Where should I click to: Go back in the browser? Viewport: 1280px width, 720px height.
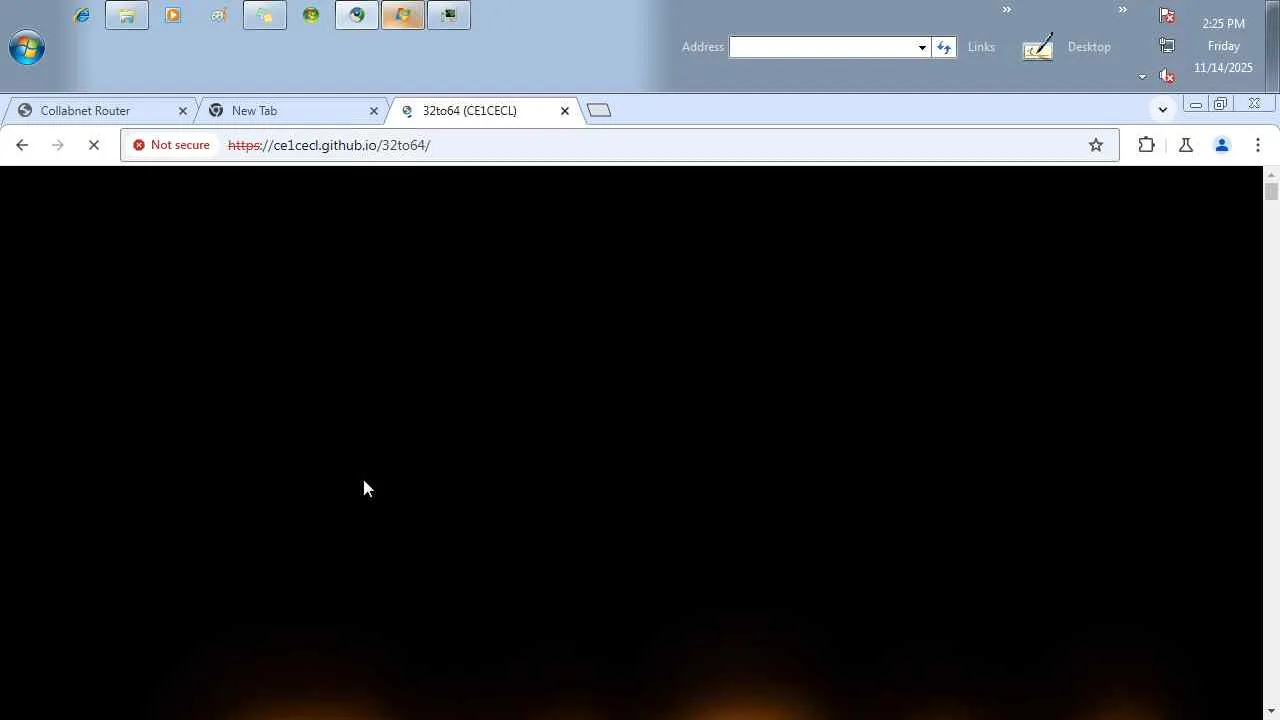[x=22, y=145]
